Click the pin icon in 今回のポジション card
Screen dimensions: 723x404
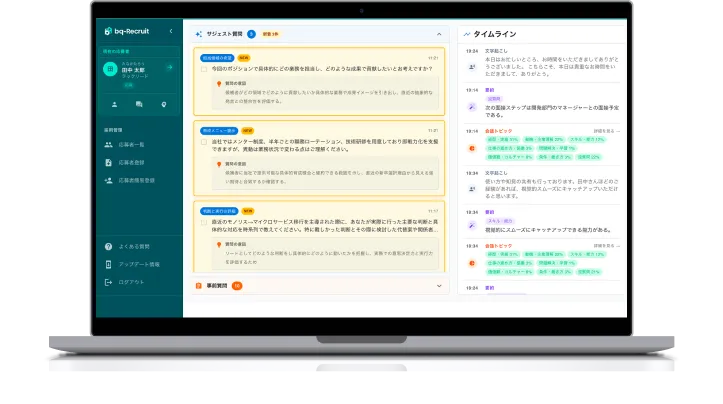(219, 84)
